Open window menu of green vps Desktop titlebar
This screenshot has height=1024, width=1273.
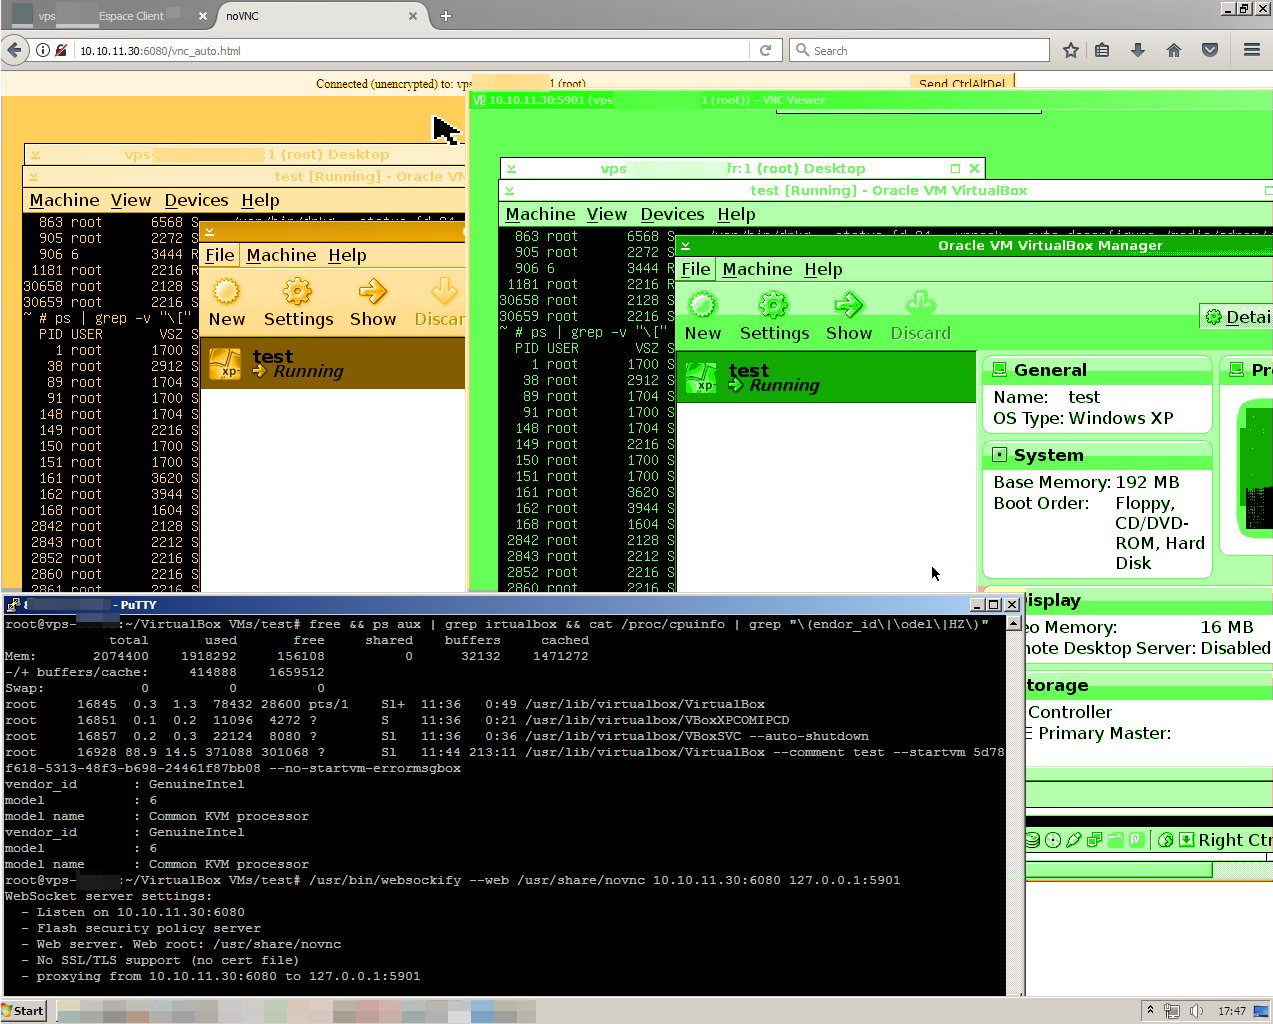coord(511,169)
